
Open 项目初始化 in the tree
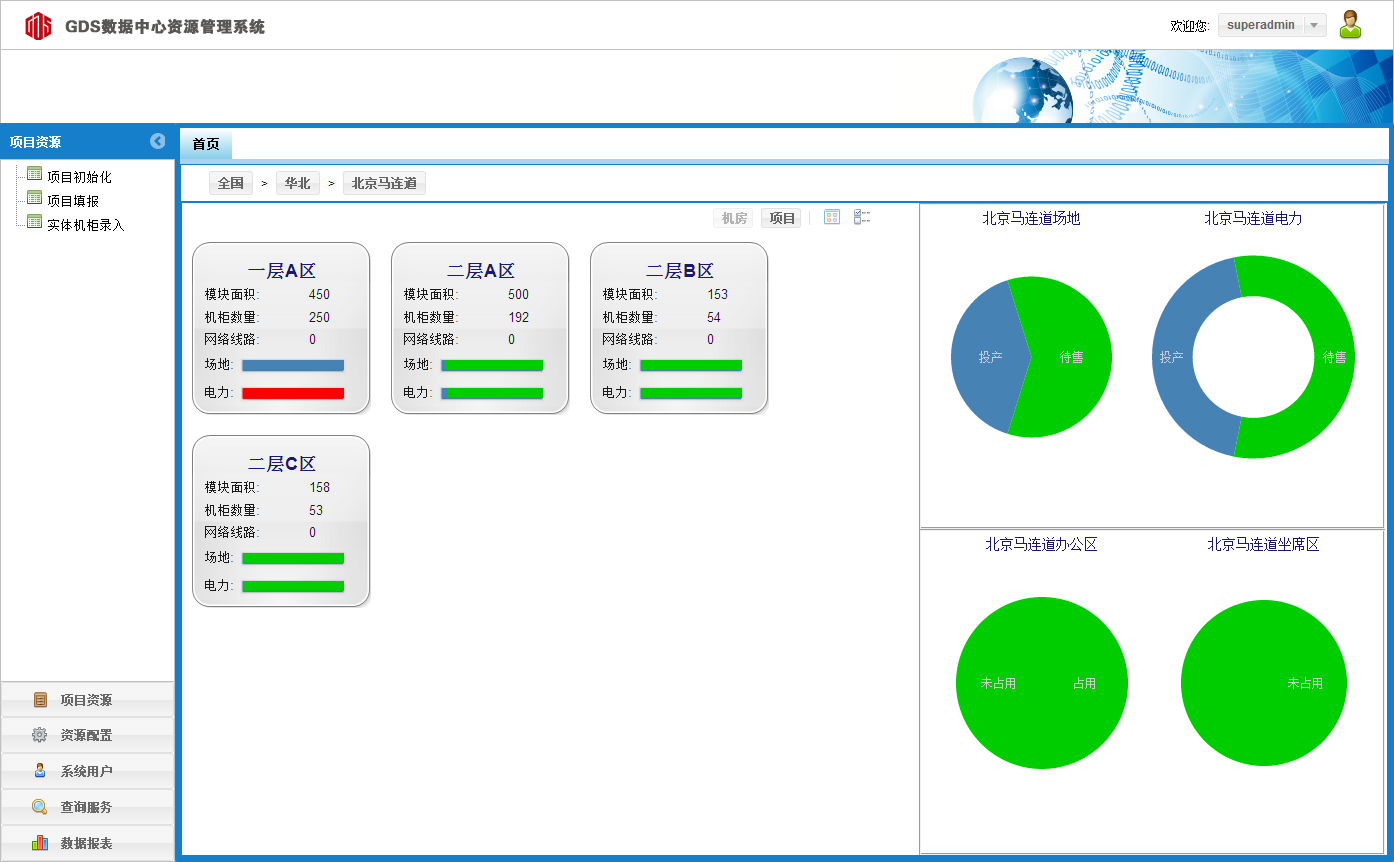pos(79,177)
